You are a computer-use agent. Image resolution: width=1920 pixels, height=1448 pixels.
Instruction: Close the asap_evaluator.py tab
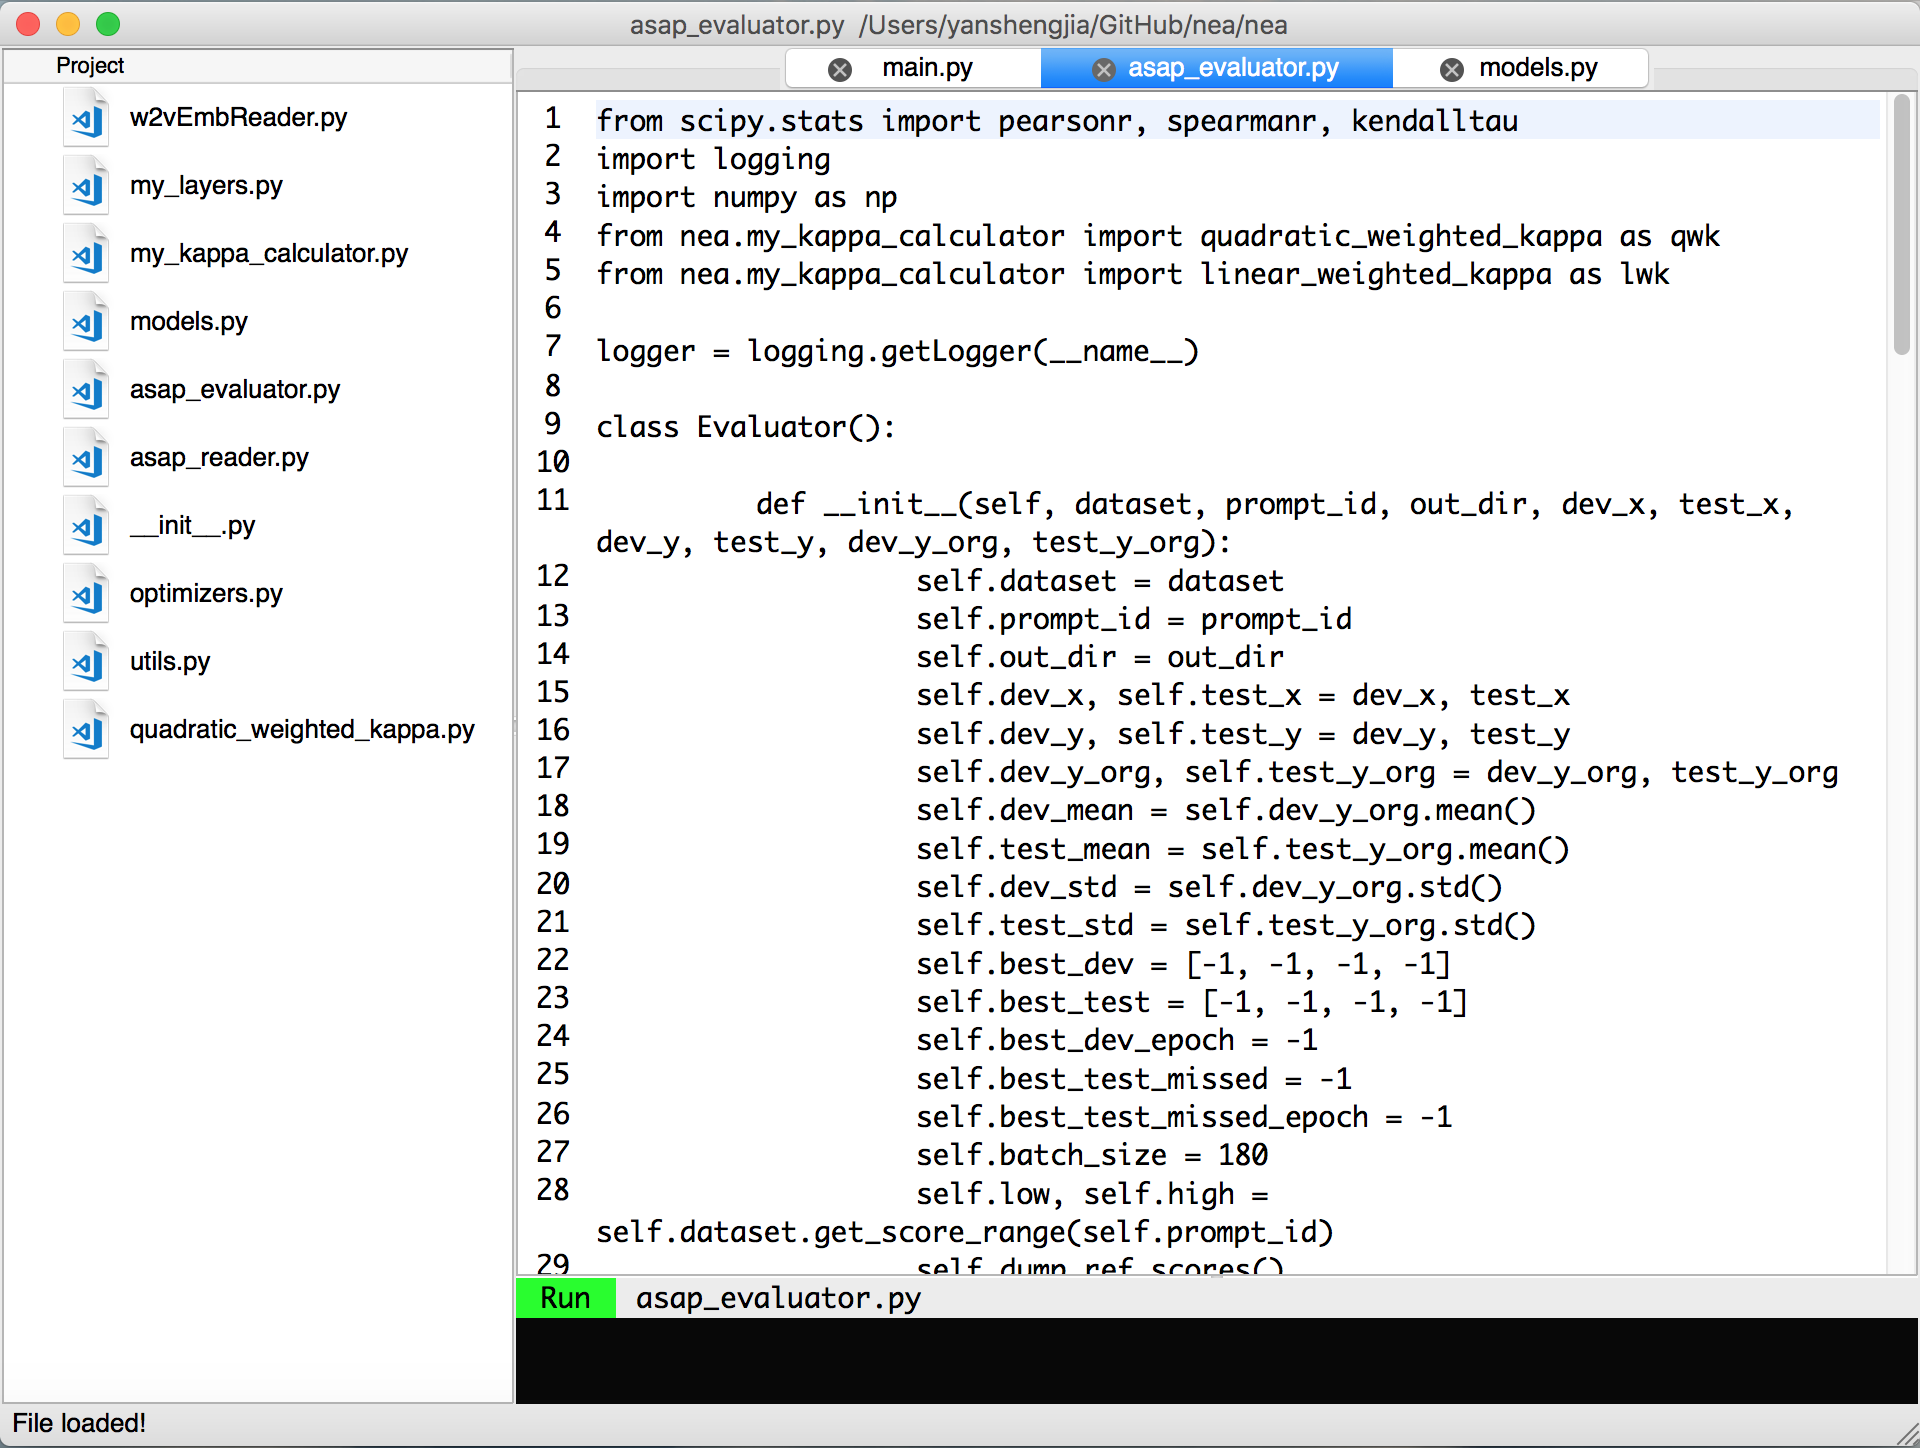(1104, 69)
